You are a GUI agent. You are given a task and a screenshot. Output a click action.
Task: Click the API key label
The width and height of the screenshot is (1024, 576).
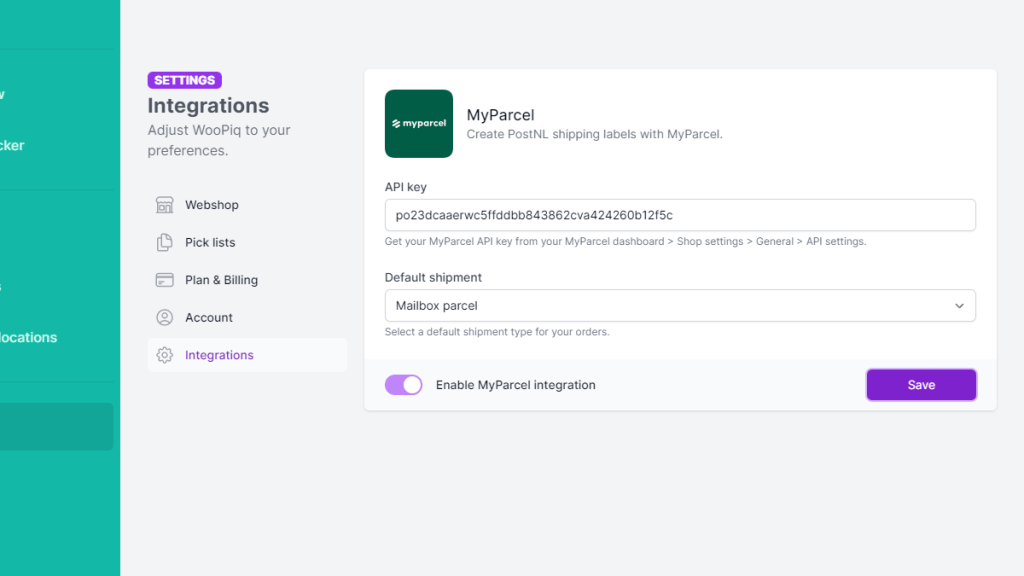(x=406, y=187)
